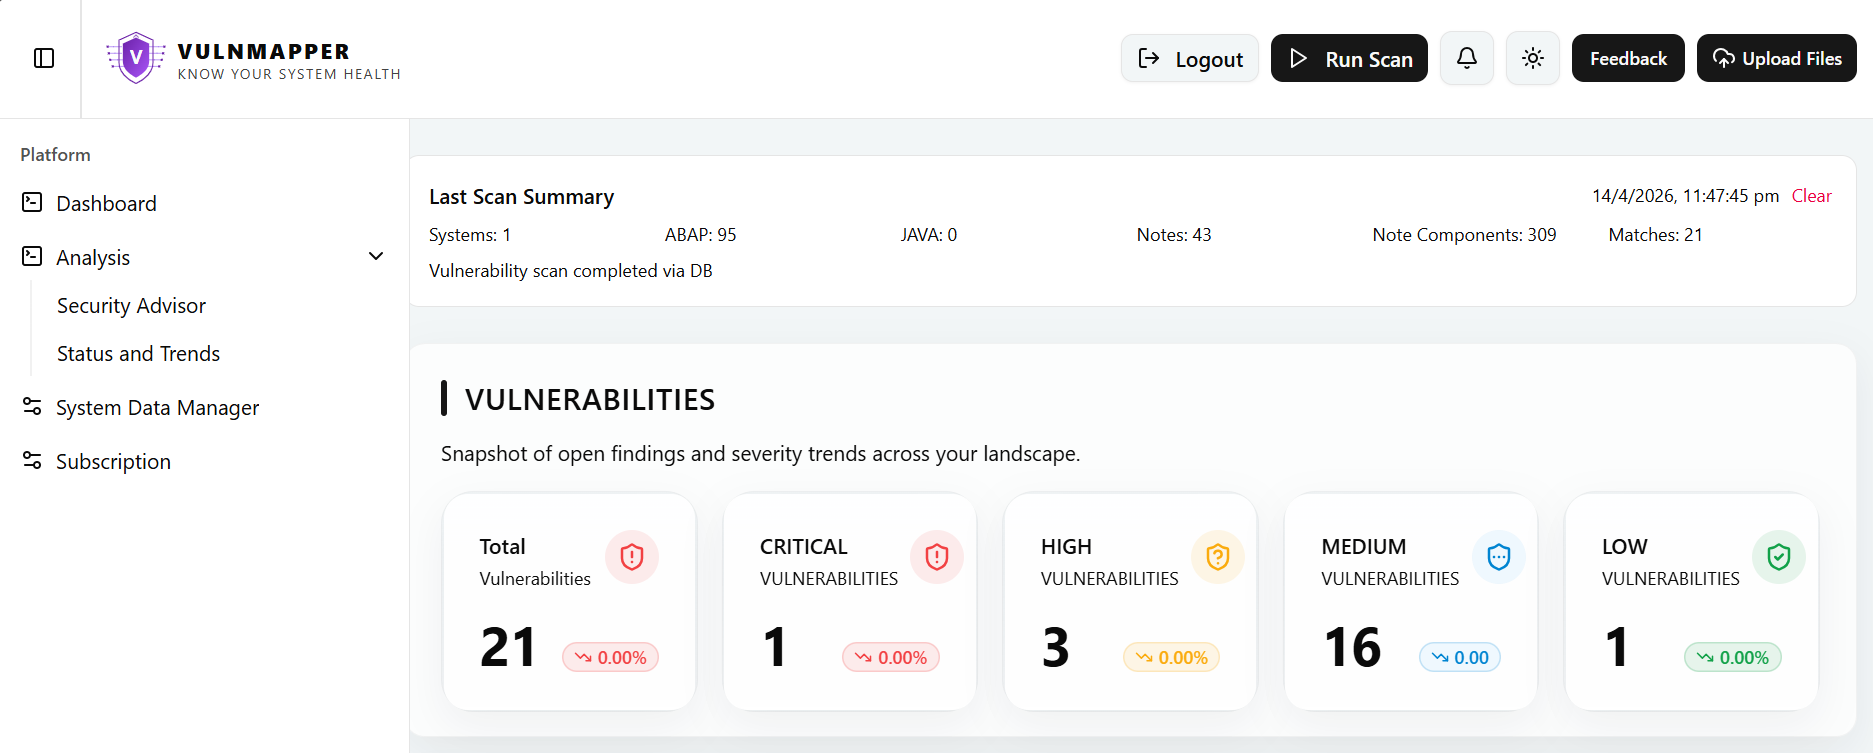Click the Critical vulnerabilities shield icon

click(x=936, y=557)
